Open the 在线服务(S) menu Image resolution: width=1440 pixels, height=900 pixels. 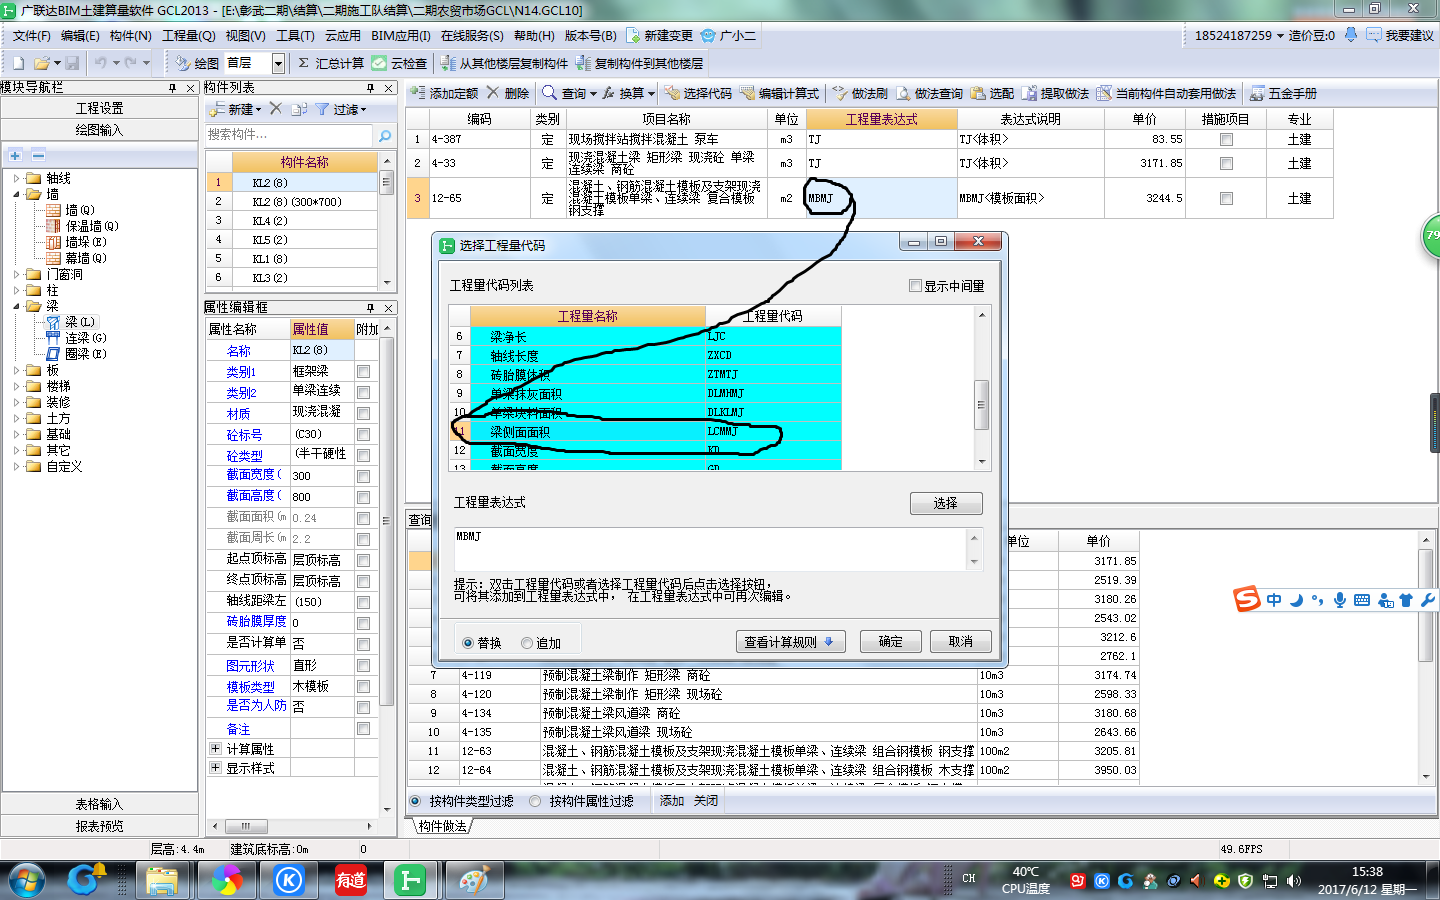[x=472, y=35]
